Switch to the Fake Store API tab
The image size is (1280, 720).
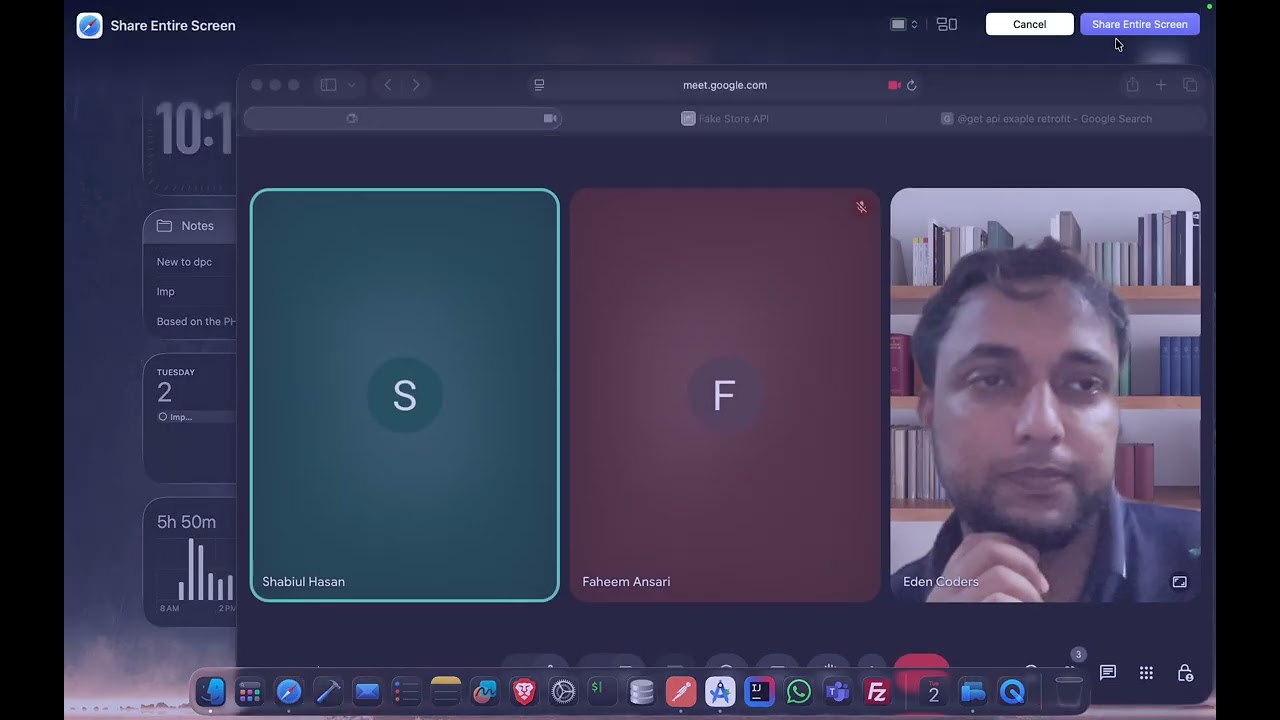(x=725, y=118)
